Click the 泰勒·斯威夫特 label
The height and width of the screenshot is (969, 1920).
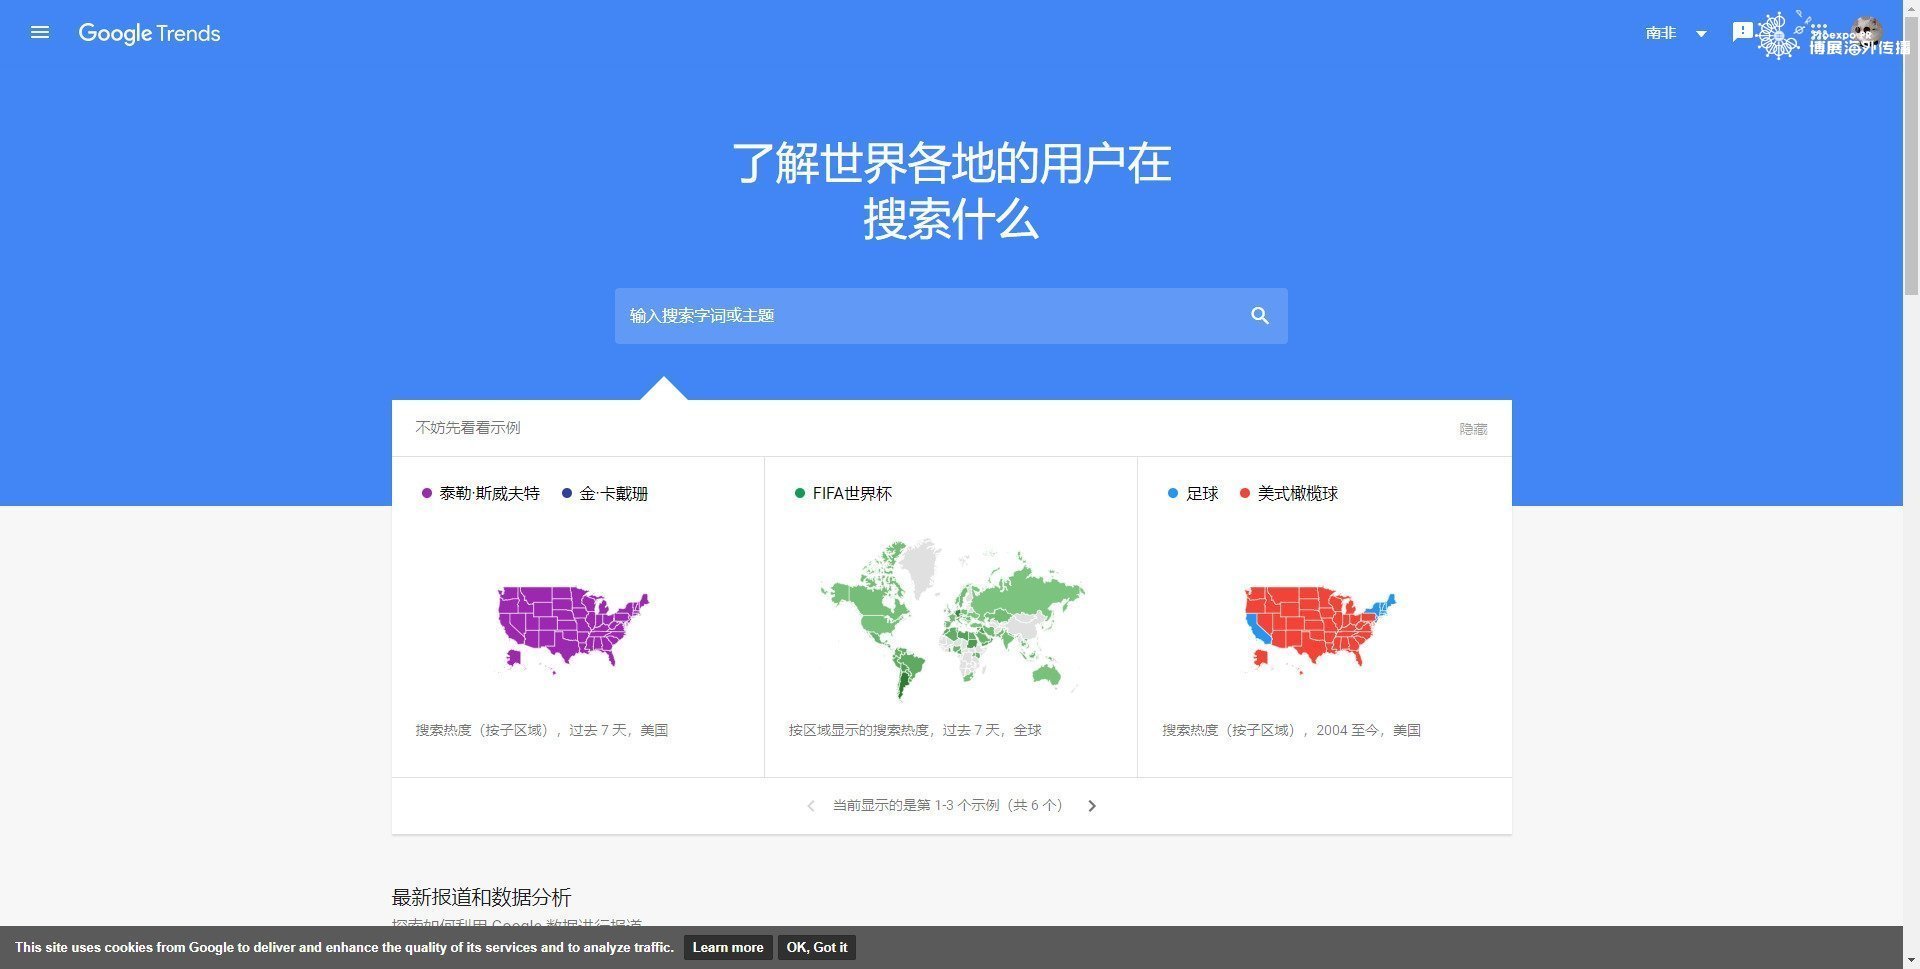(x=490, y=493)
